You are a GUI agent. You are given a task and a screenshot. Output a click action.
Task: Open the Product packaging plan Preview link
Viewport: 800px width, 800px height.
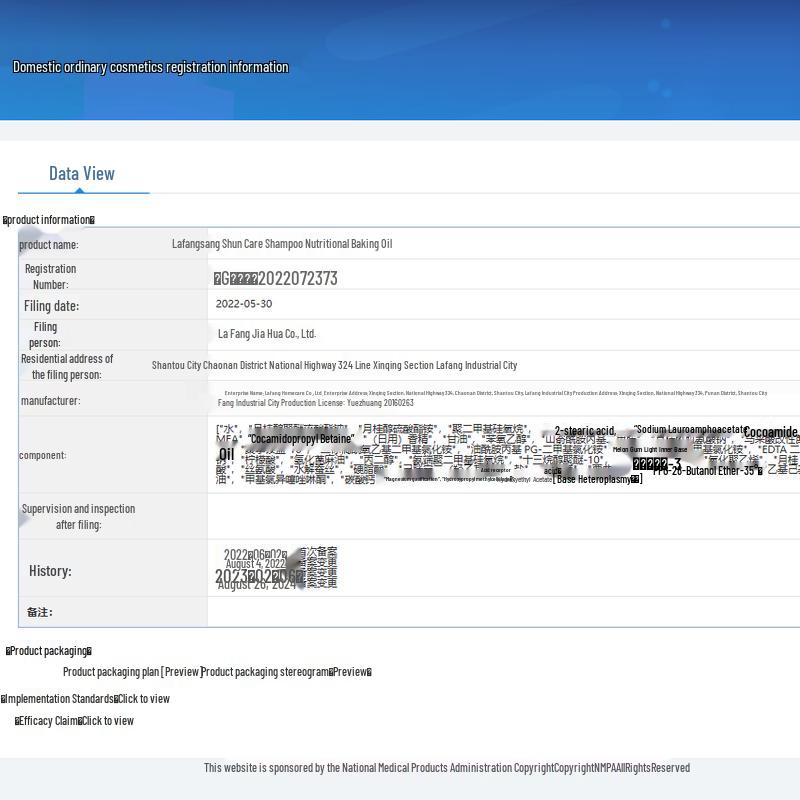(181, 672)
